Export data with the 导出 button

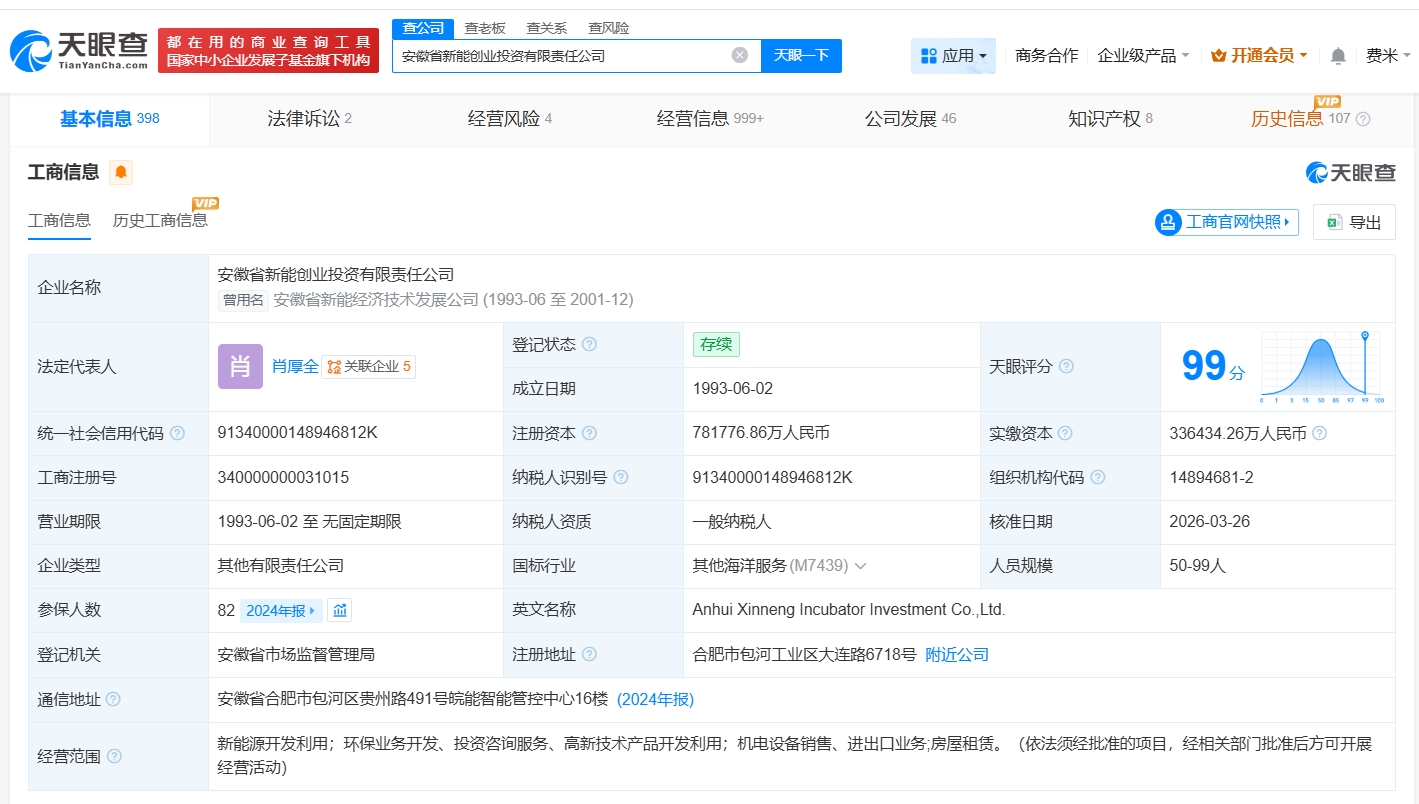tap(1354, 222)
